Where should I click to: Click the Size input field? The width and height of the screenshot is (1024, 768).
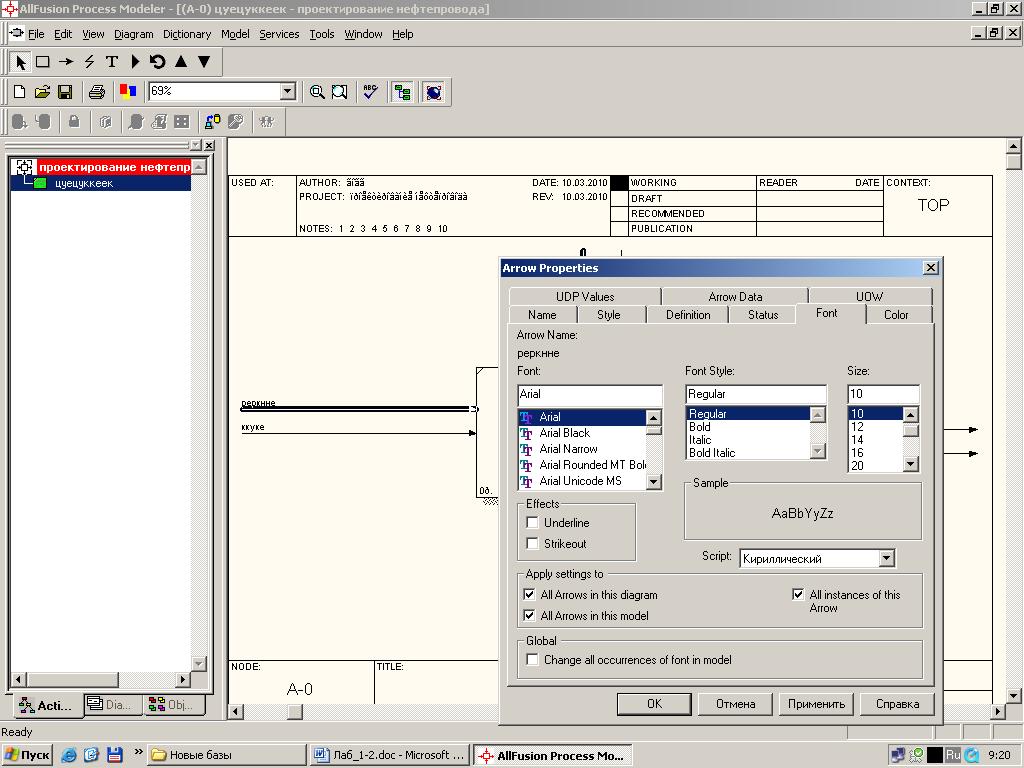[883, 394]
